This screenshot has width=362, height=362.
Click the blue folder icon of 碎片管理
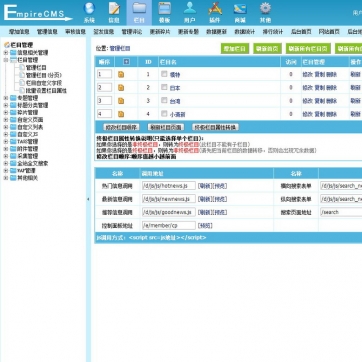pos(13,113)
